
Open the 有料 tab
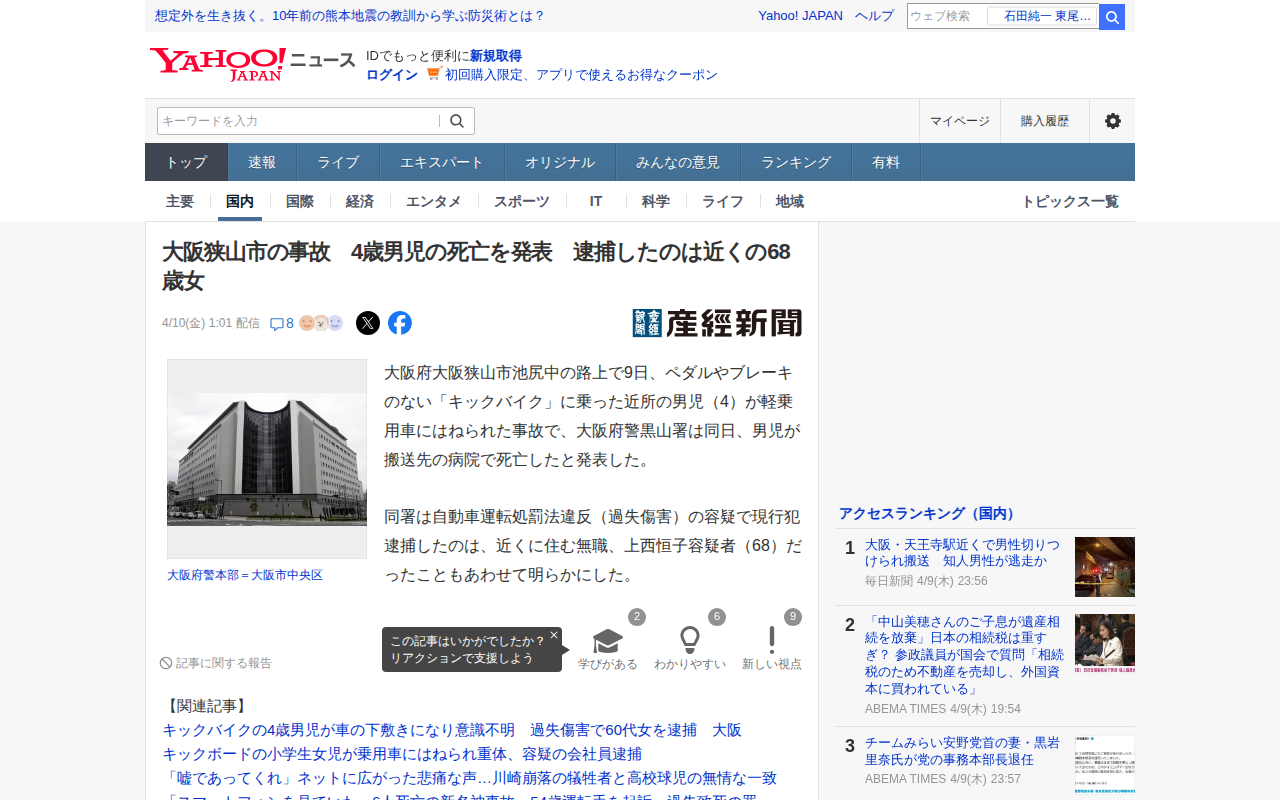click(x=886, y=162)
